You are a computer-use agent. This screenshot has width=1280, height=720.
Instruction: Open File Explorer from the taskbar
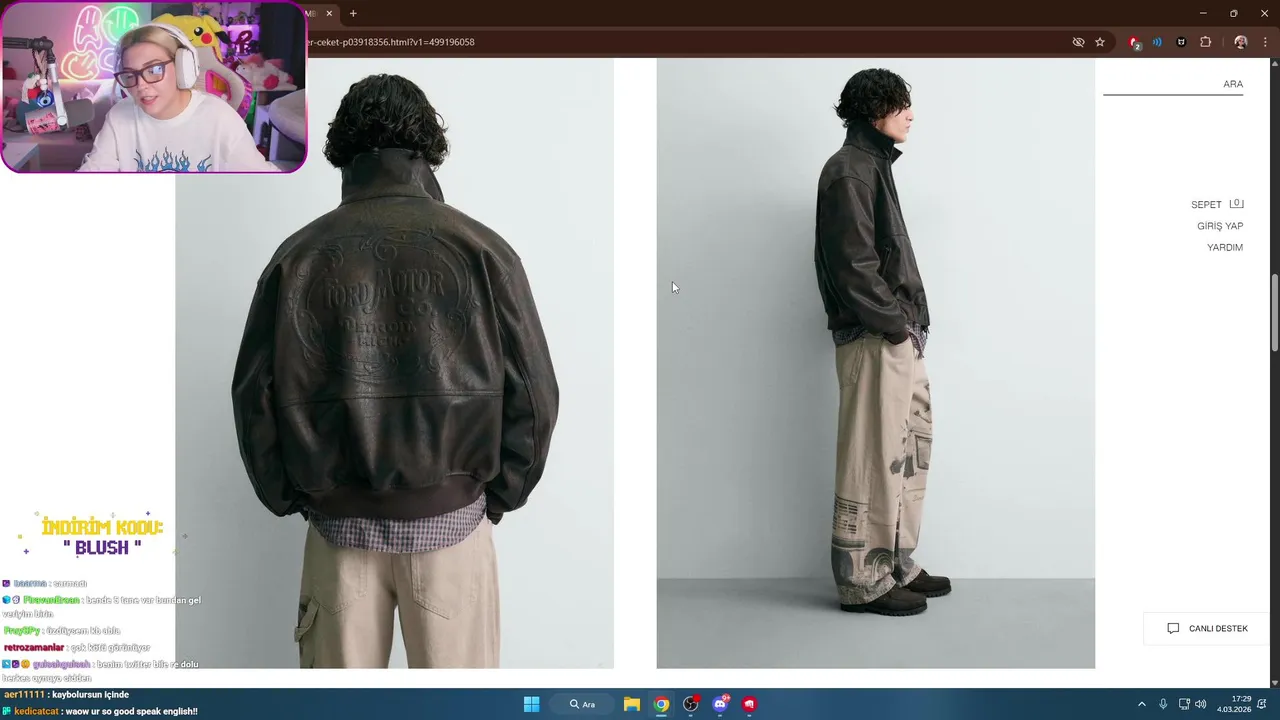[632, 704]
